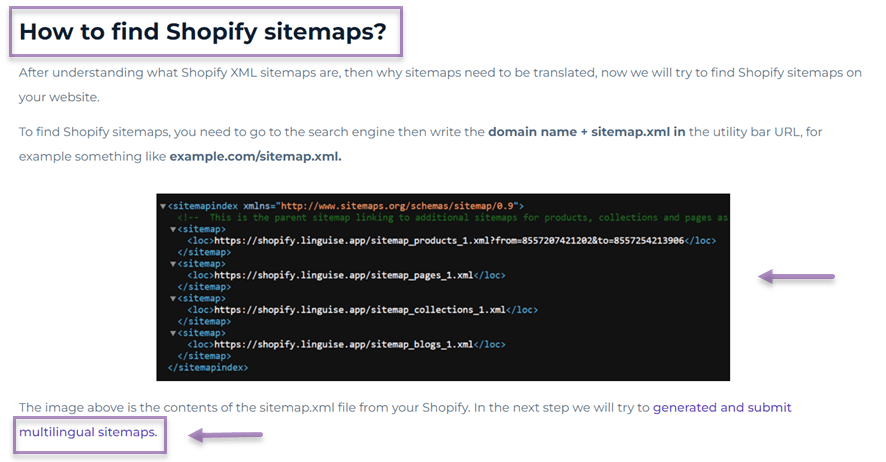The width and height of the screenshot is (886, 462).
Task: Click the closing </sitemapindex> tag line
Action: tap(208, 367)
